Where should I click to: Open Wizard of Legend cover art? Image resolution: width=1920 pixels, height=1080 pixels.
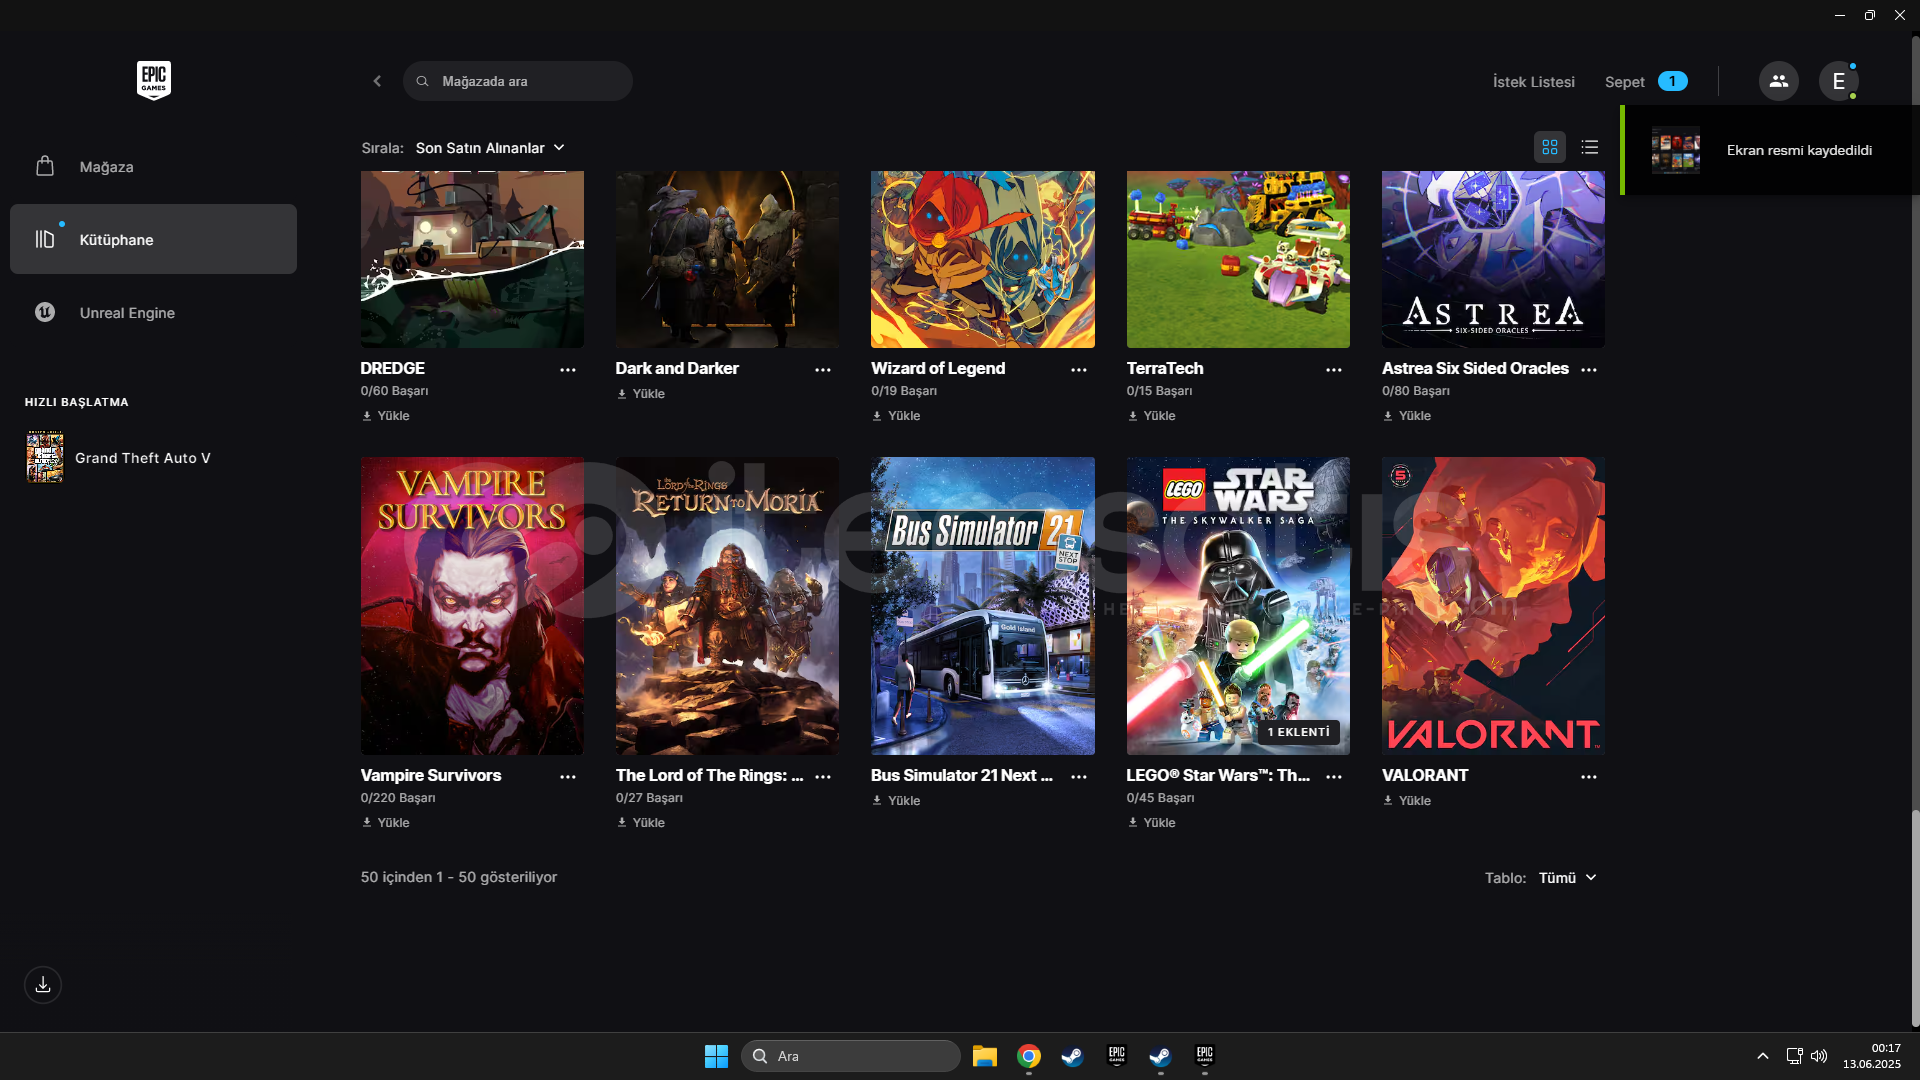point(983,259)
